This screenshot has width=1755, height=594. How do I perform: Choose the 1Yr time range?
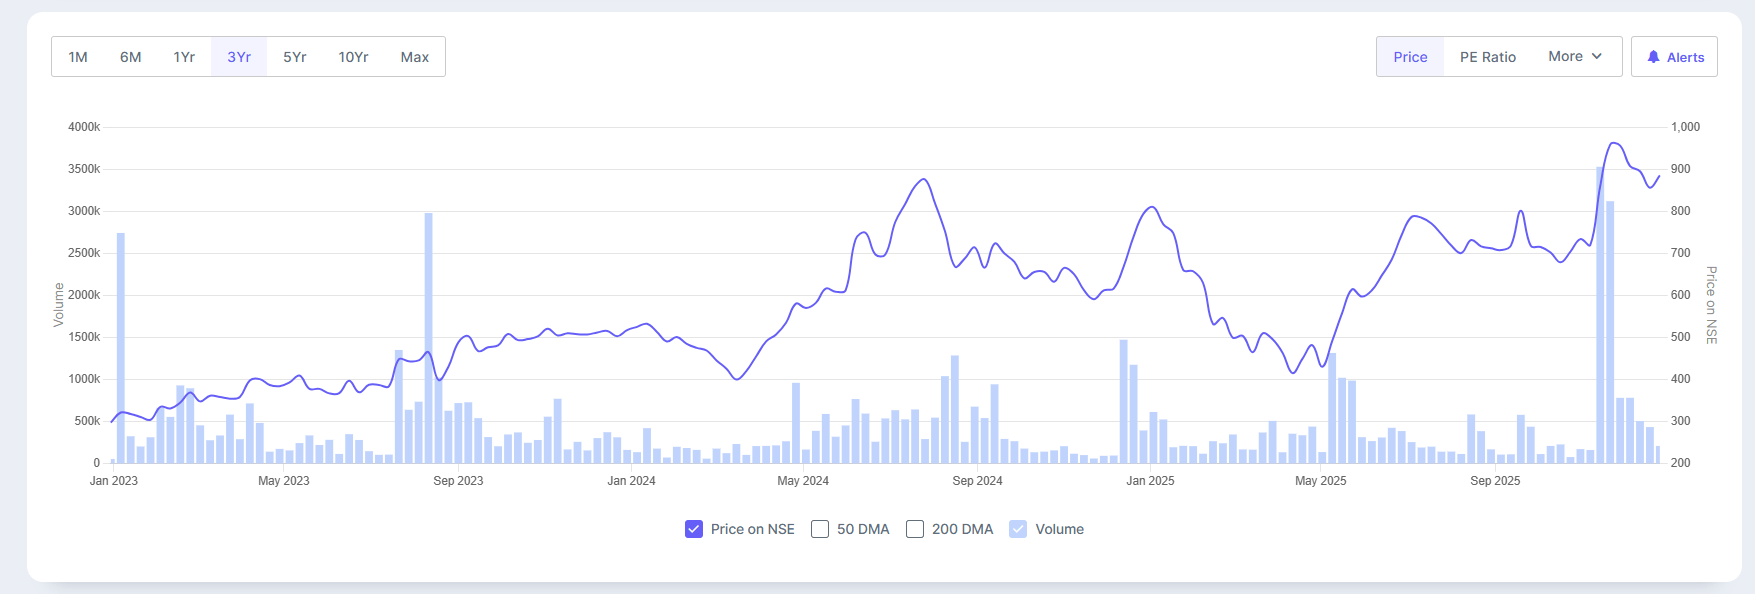pos(184,57)
